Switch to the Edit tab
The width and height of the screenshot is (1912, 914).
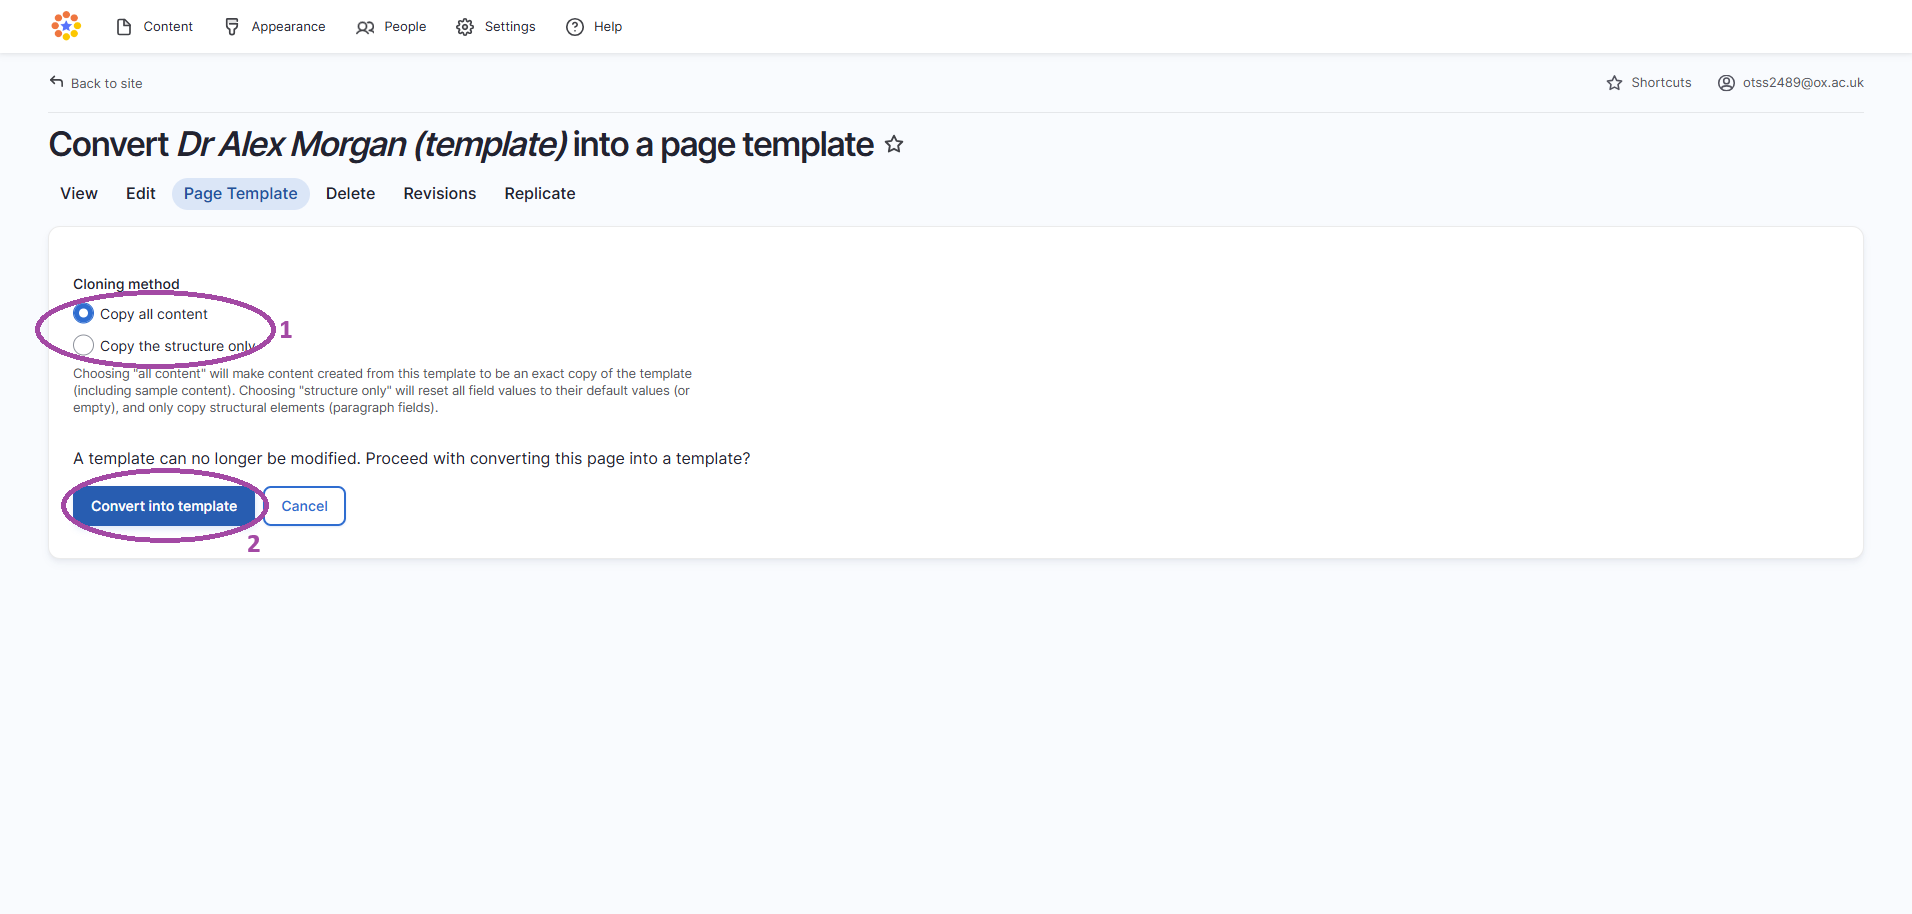(x=140, y=193)
